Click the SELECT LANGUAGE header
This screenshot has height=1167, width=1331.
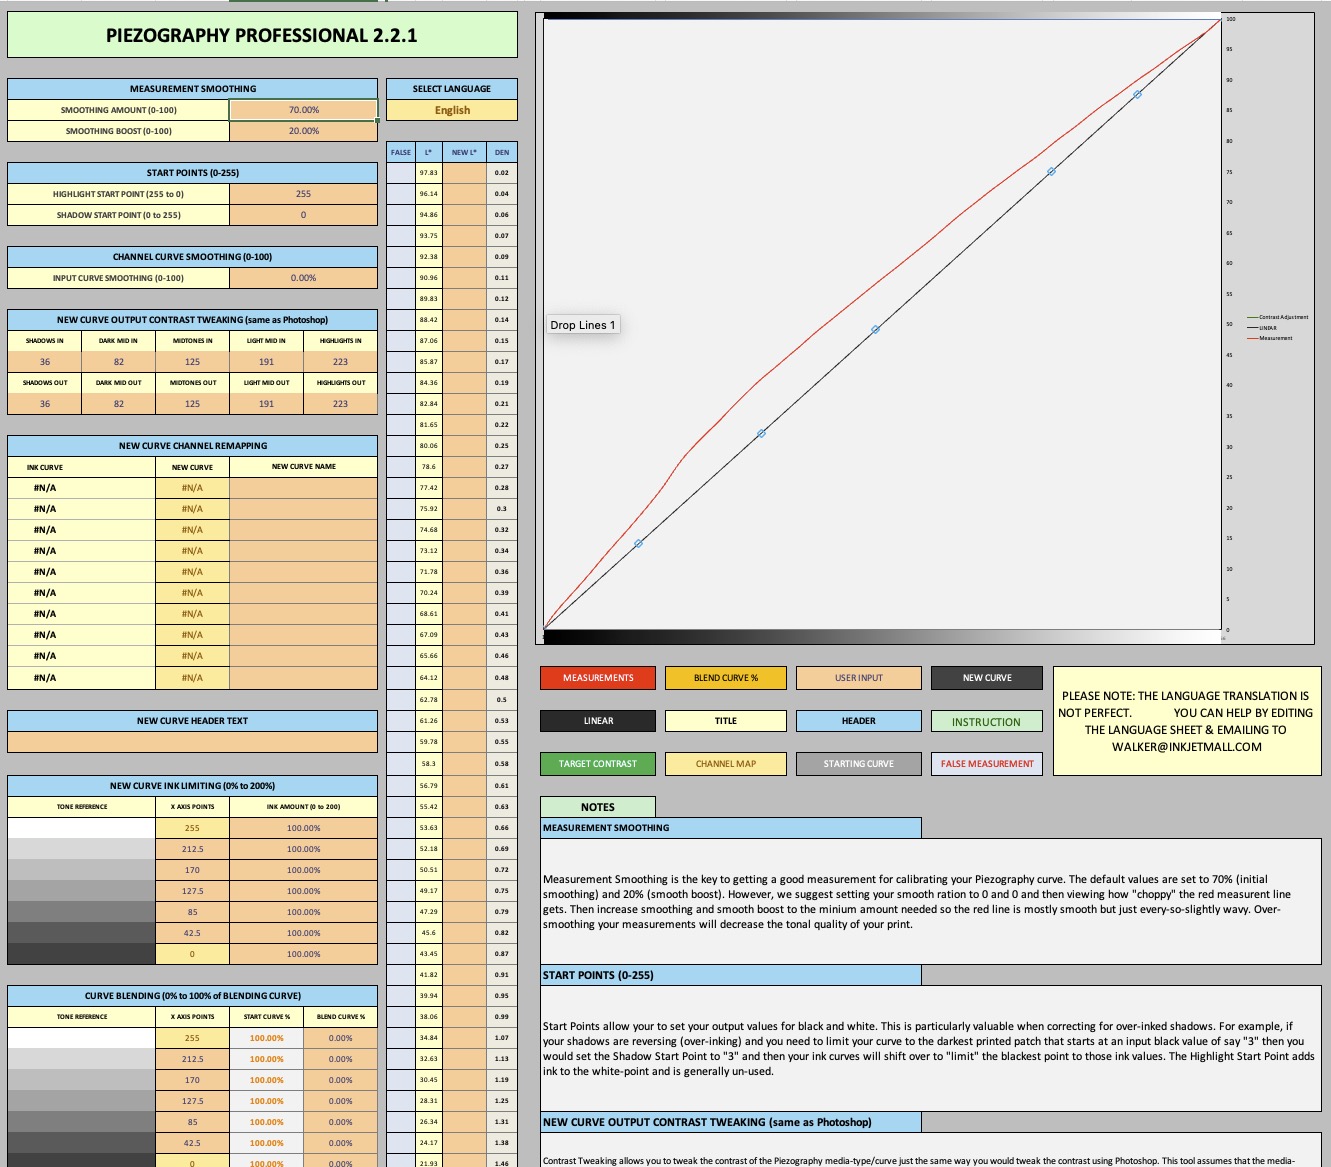point(452,89)
